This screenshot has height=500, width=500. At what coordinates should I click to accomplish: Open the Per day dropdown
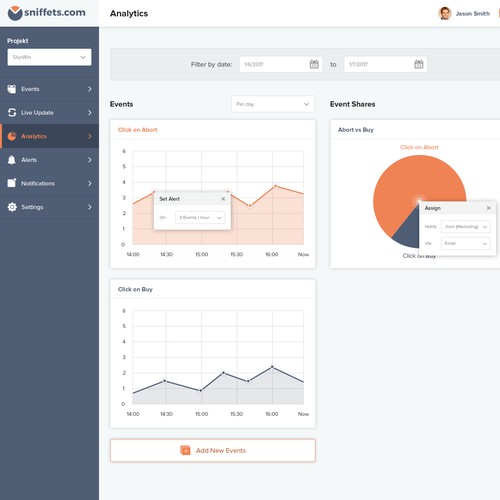tap(273, 104)
